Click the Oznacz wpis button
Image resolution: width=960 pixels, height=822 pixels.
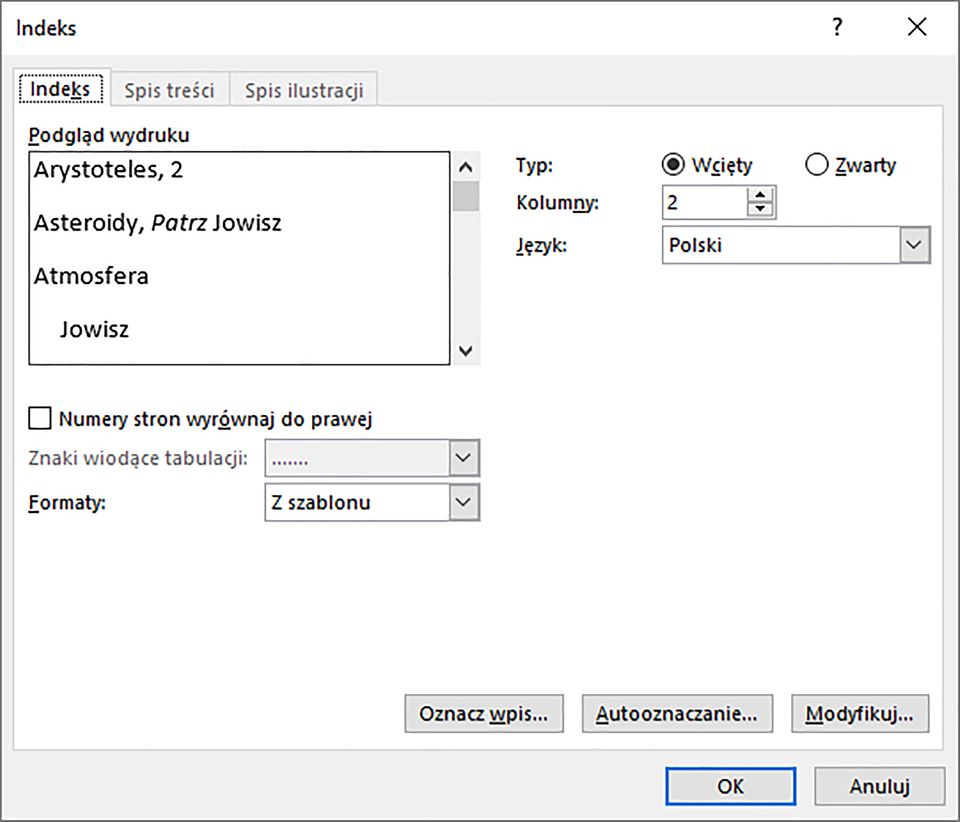click(x=484, y=714)
